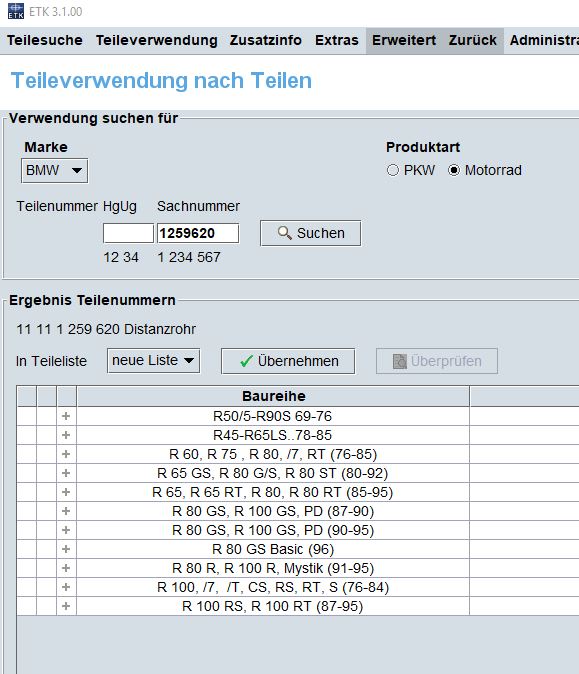Expand the R 100, /7, /T, CS row
This screenshot has width=579, height=674.
66,587
